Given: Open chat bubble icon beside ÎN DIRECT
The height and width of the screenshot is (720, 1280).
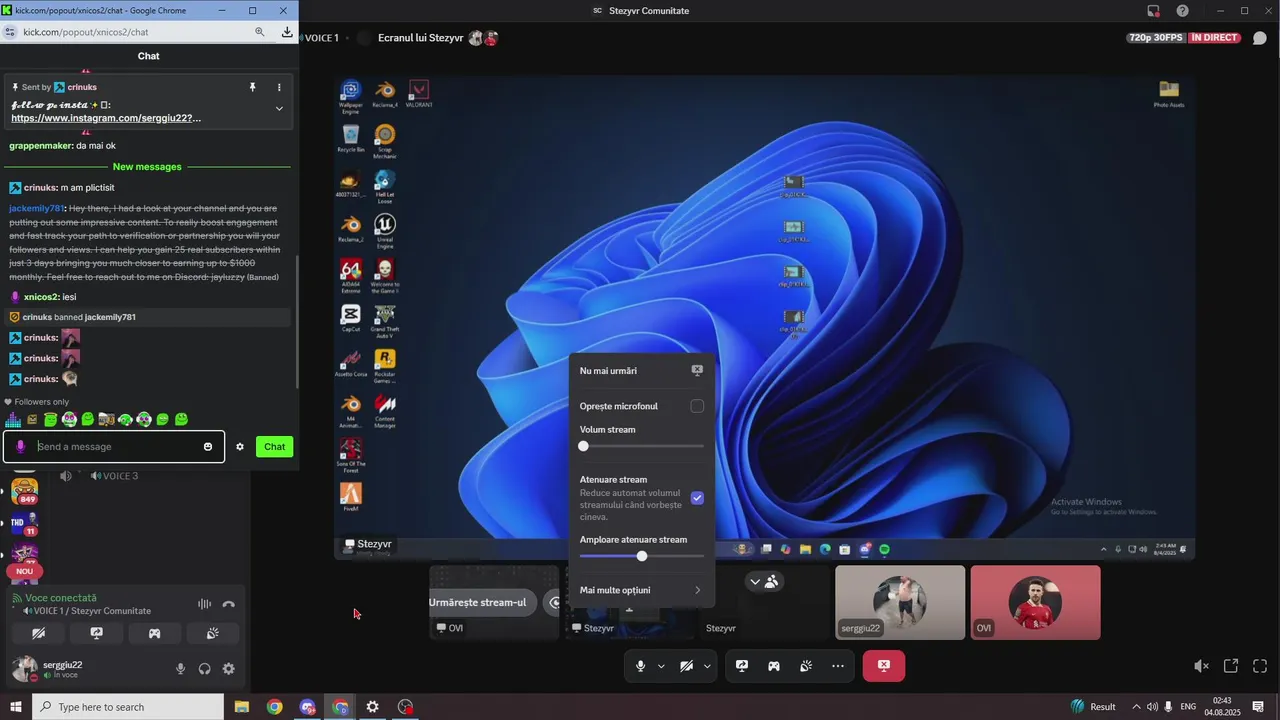Looking at the screenshot, I should (x=1260, y=38).
